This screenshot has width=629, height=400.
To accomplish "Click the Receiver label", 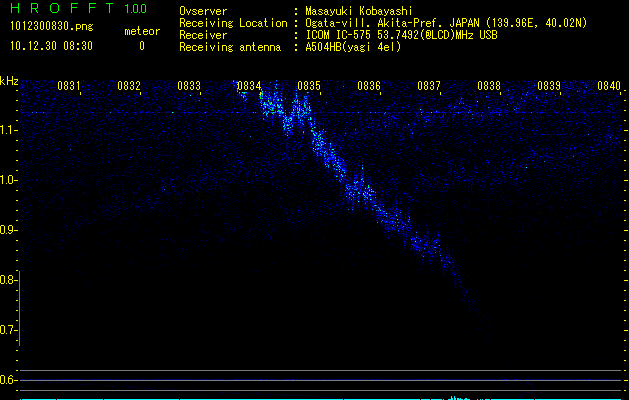I will tap(203, 35).
